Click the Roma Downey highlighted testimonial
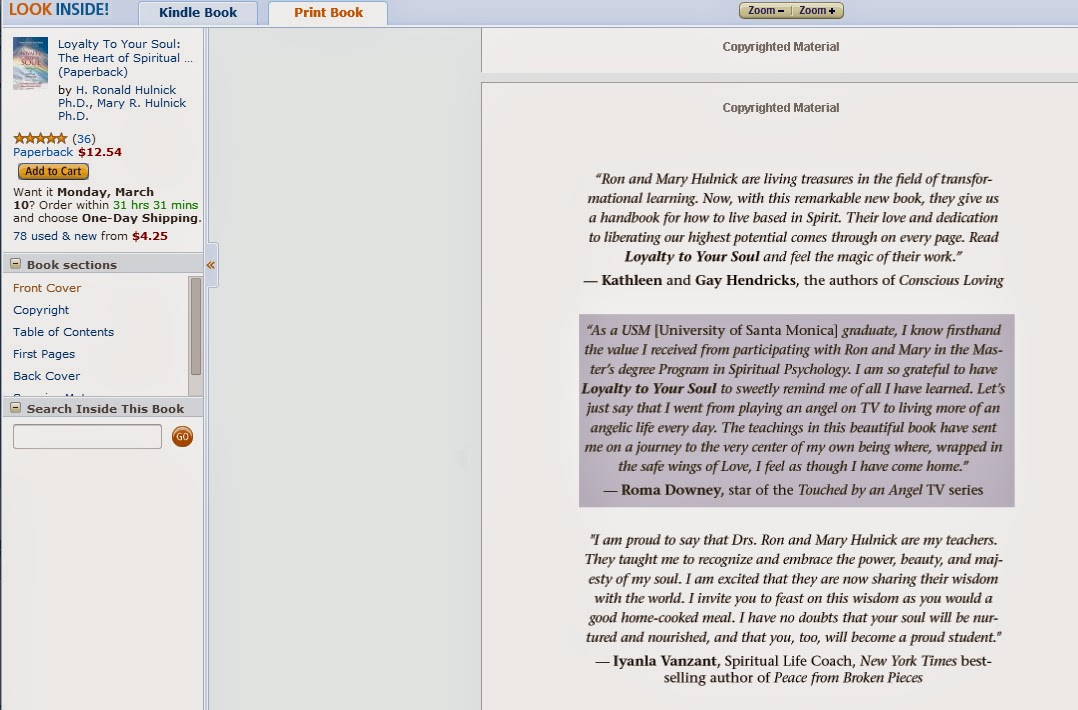 (796, 410)
